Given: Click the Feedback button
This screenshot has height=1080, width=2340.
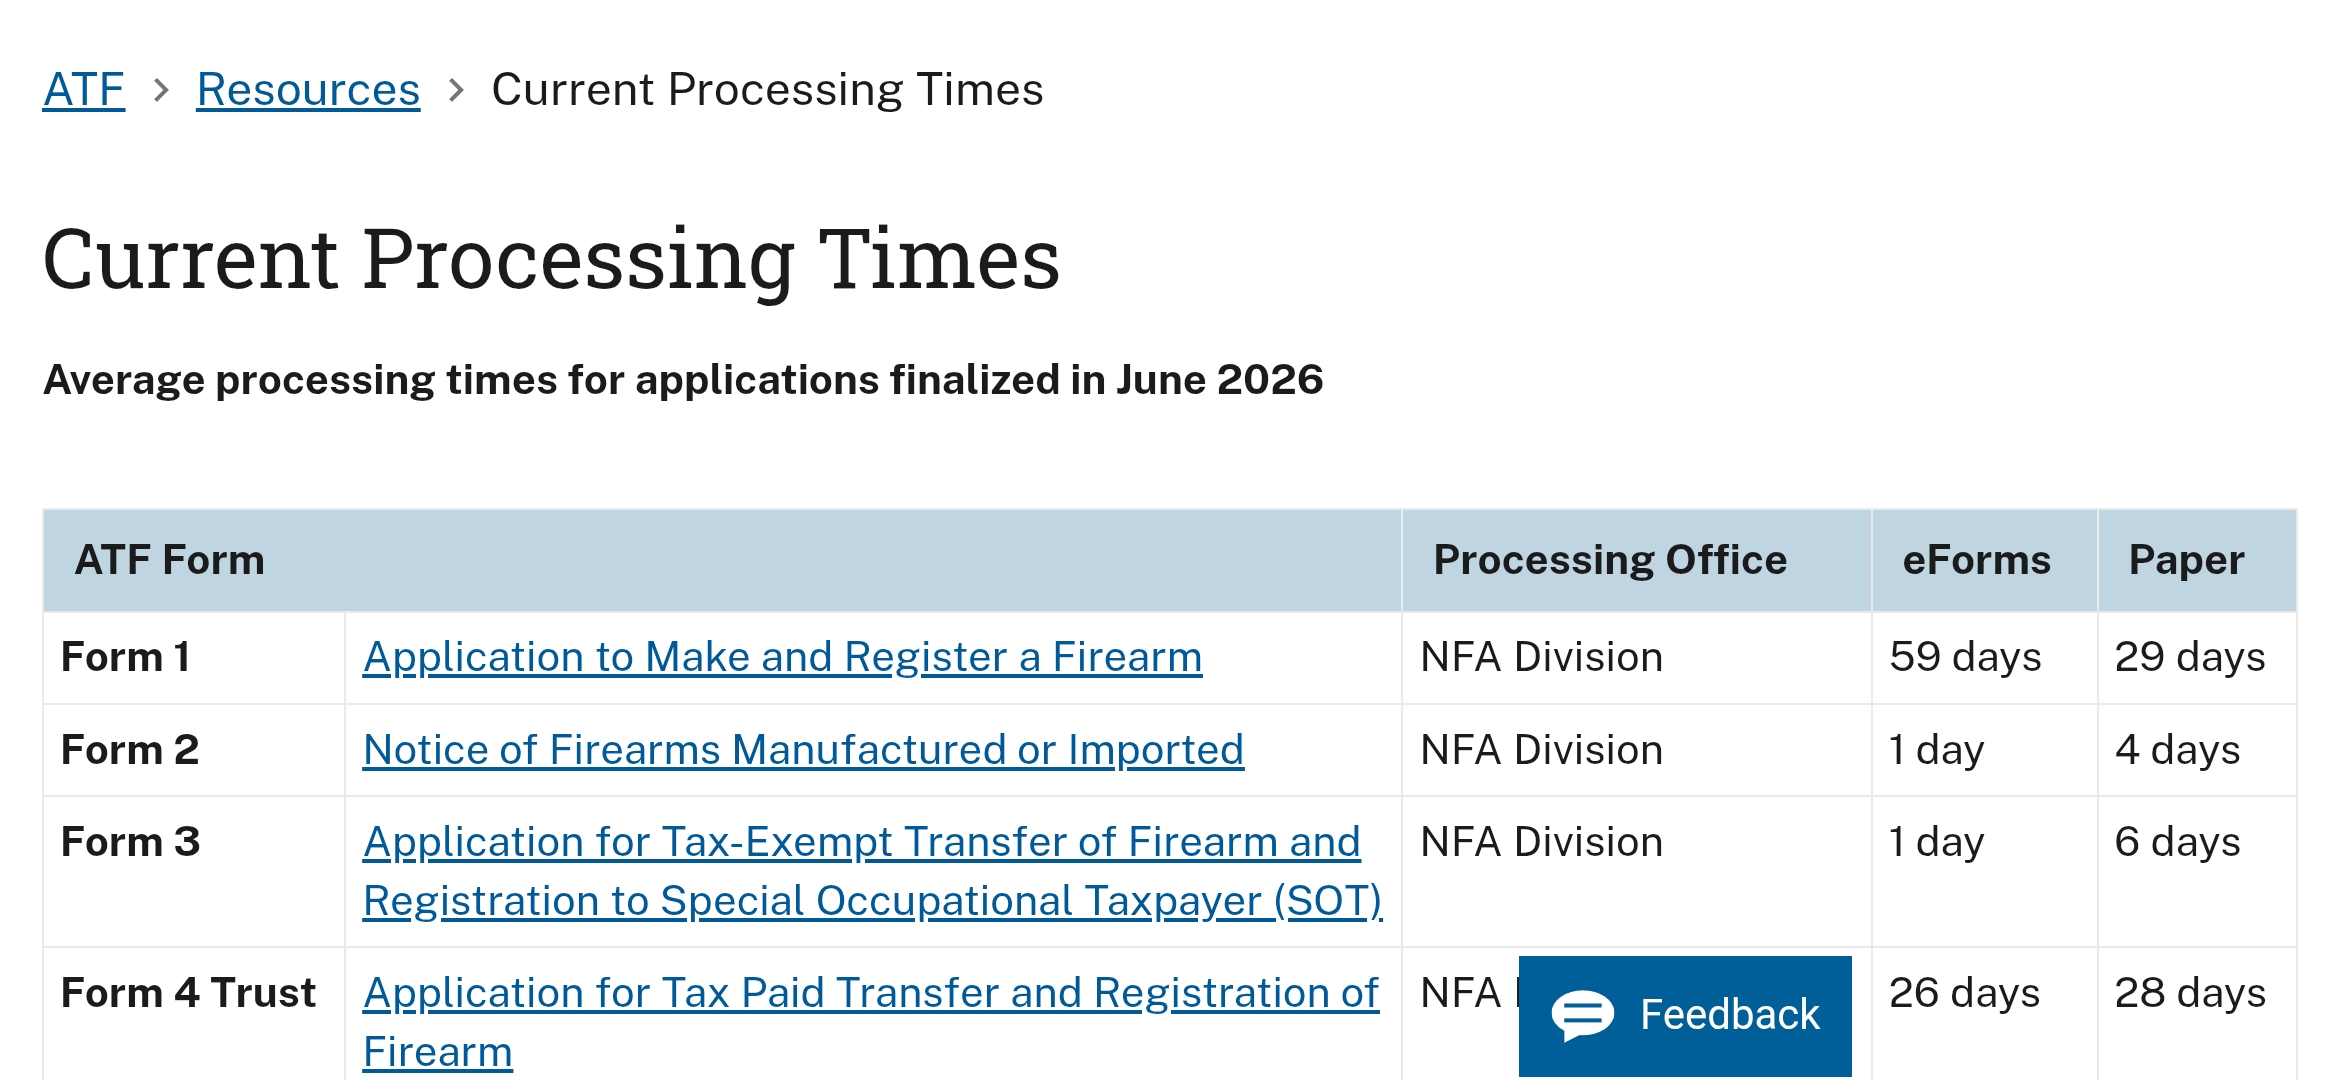Looking at the screenshot, I should click(x=1685, y=1016).
